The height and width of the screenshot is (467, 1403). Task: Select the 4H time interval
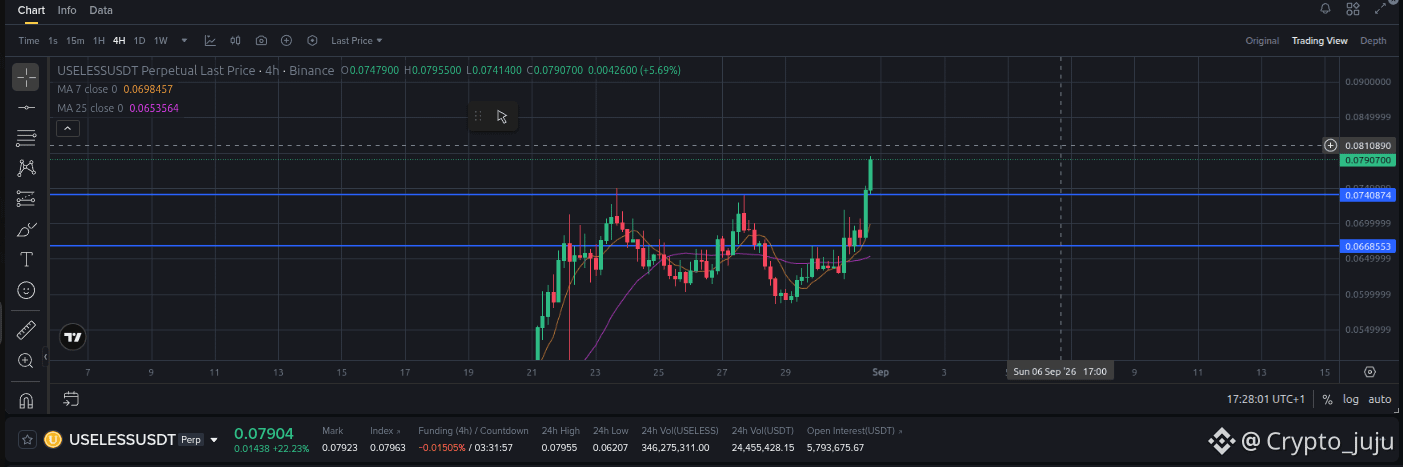(x=119, y=41)
